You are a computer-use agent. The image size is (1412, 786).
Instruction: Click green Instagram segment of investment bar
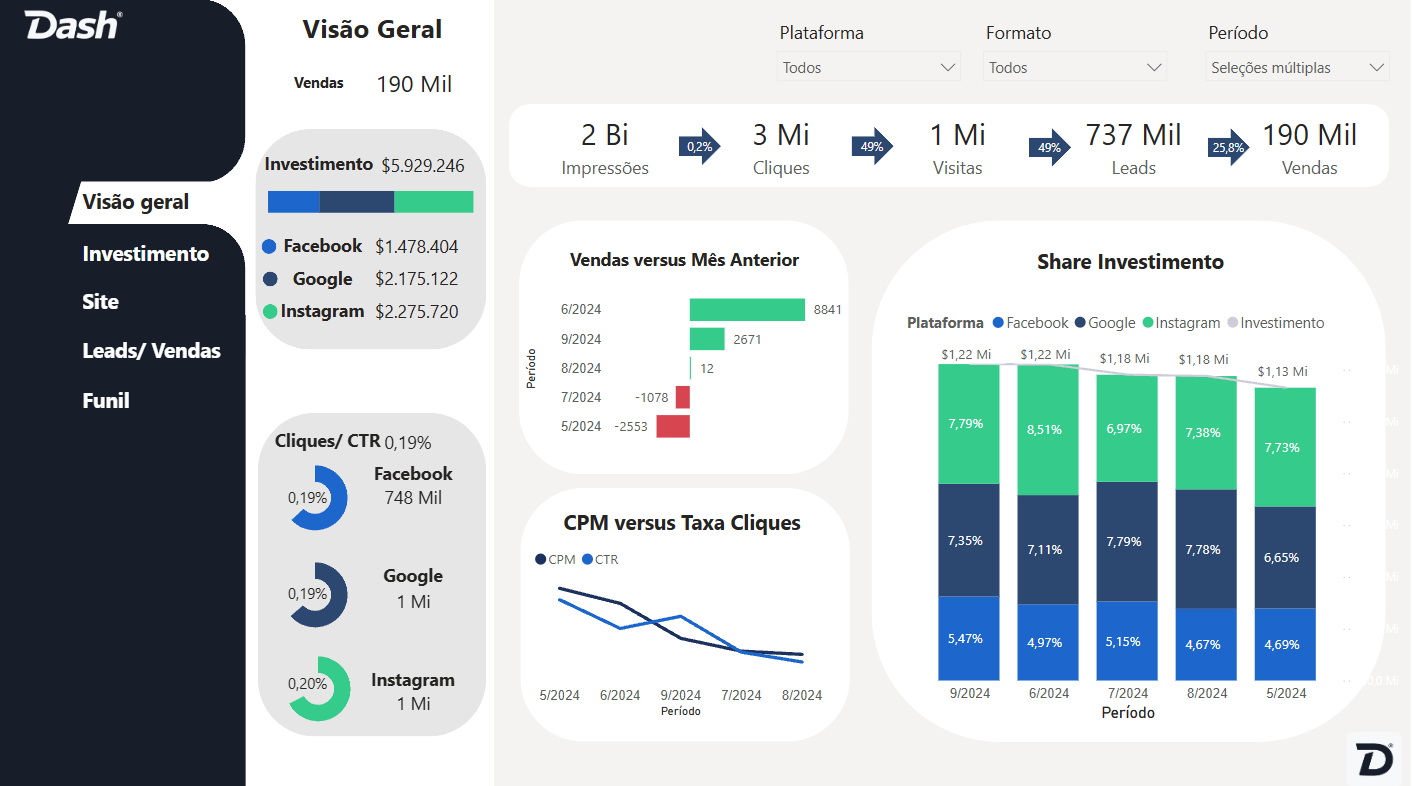click(433, 202)
